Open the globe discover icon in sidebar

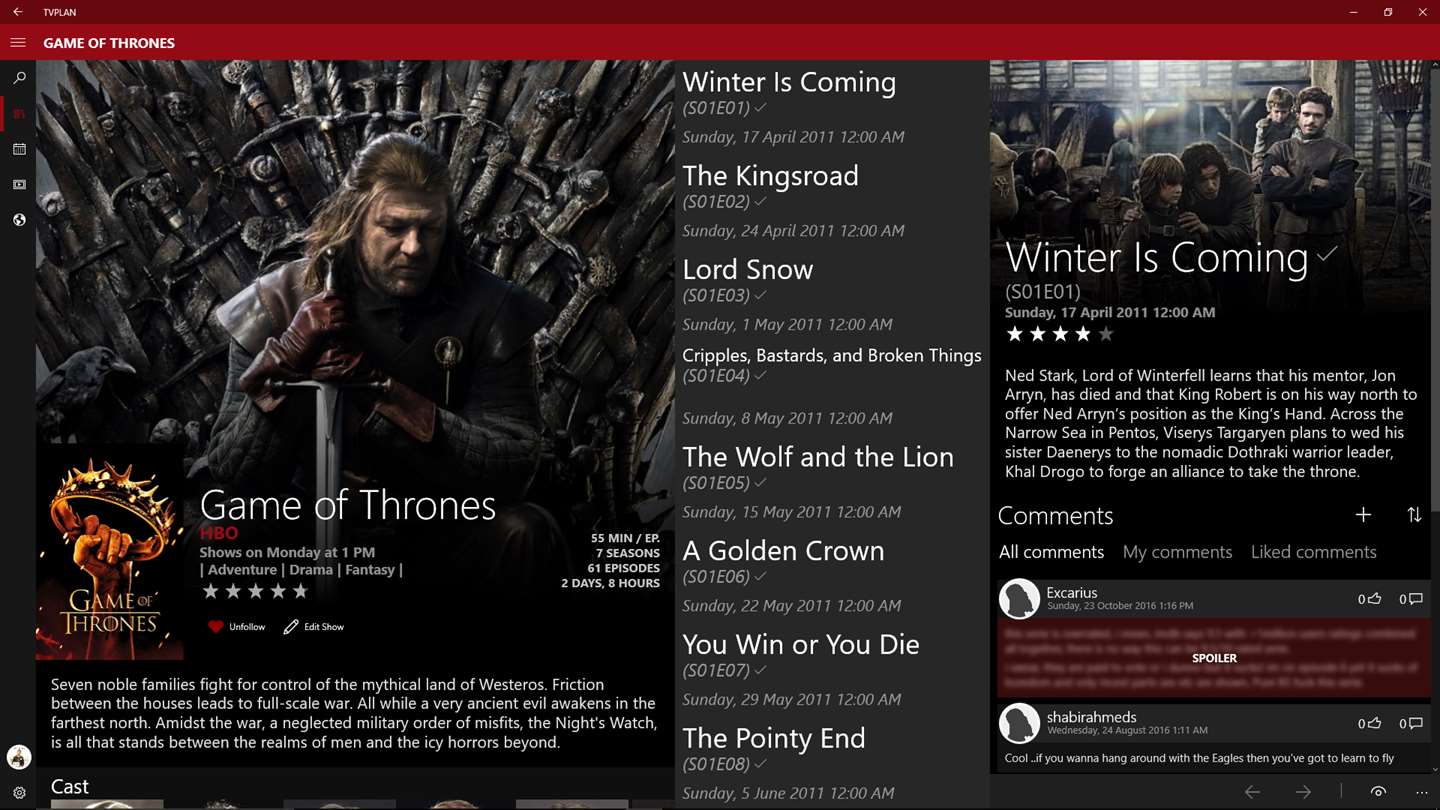(18, 220)
